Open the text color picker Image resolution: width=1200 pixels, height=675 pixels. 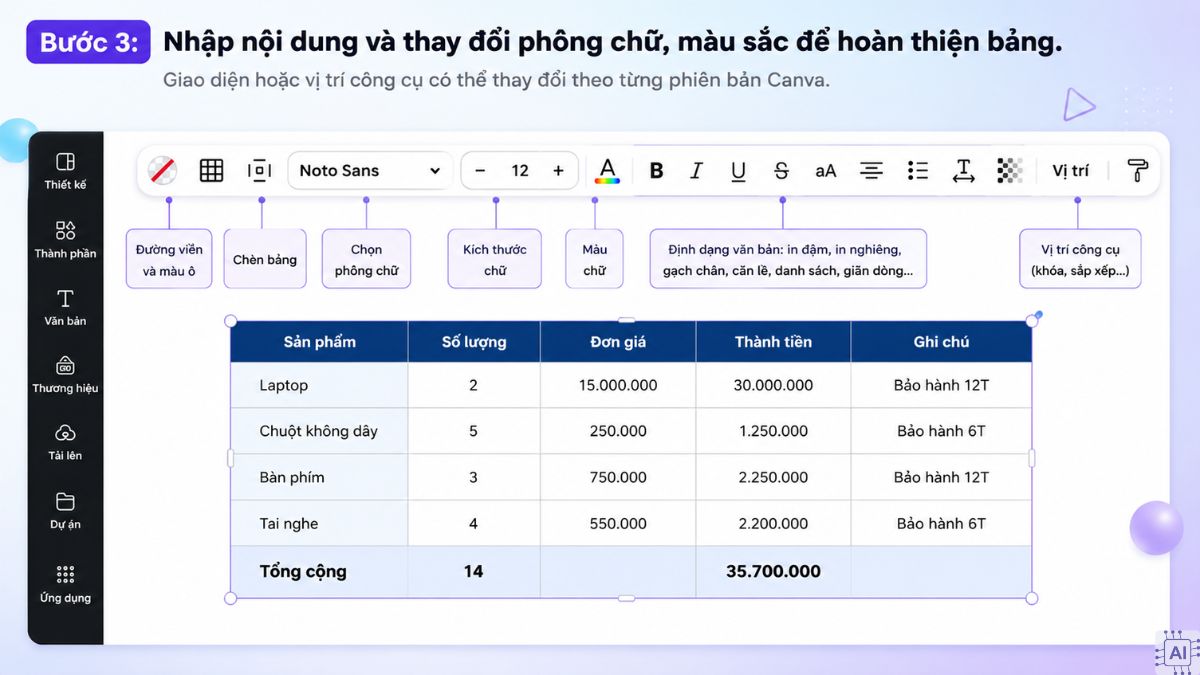[x=607, y=171]
